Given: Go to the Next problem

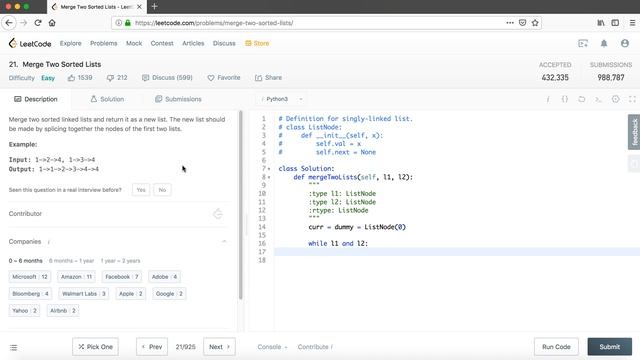Looking at the screenshot, I should click(220, 347).
